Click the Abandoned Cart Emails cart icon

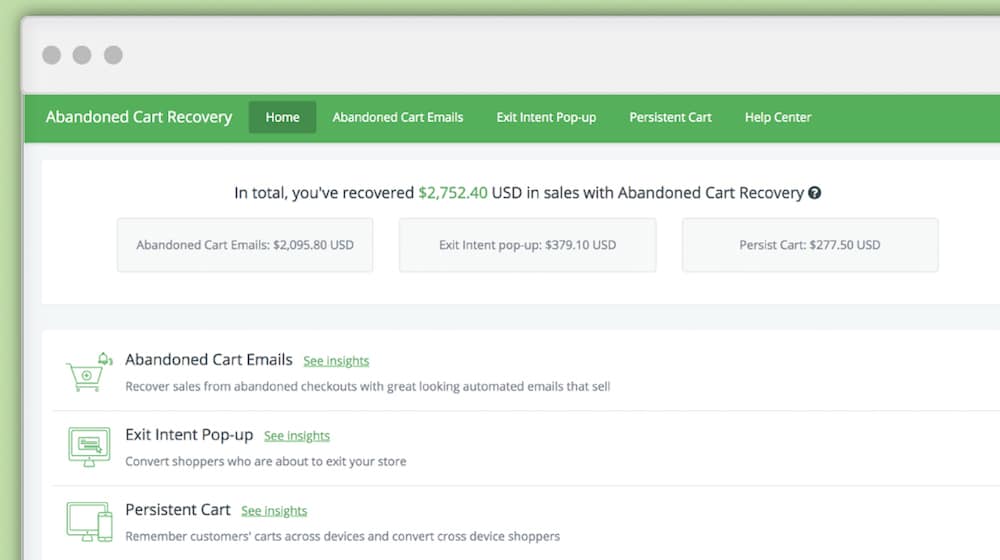pyautogui.click(x=89, y=372)
